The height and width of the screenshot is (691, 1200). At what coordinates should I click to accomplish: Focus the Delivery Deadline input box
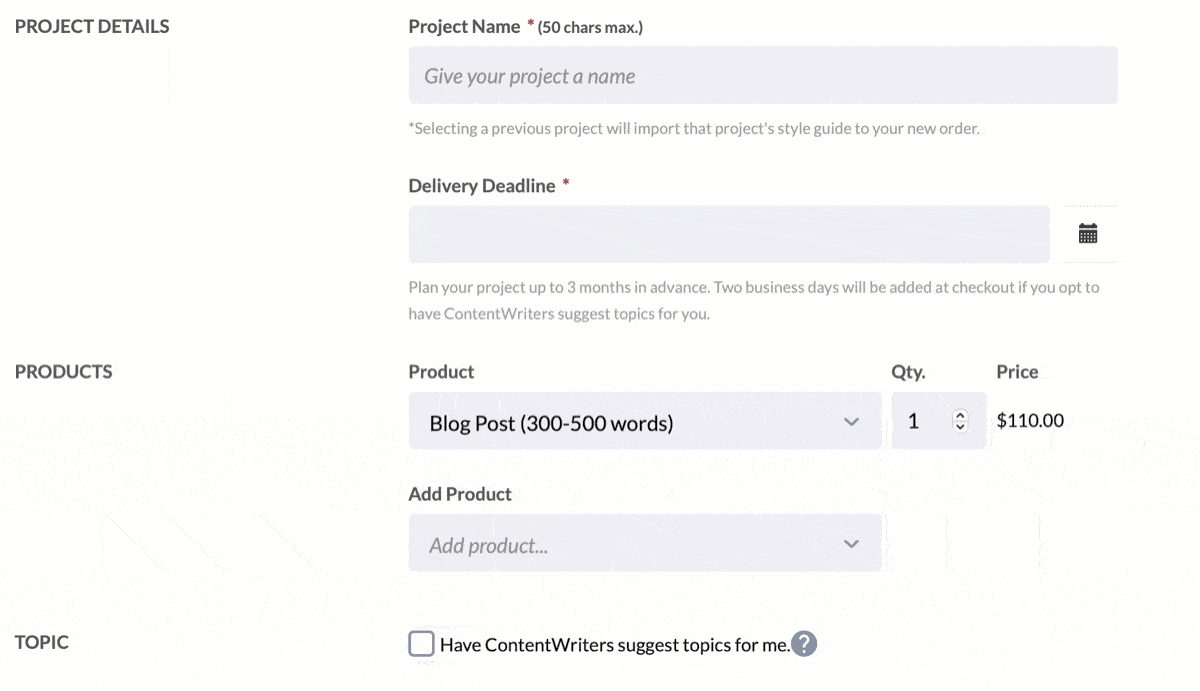(x=728, y=233)
